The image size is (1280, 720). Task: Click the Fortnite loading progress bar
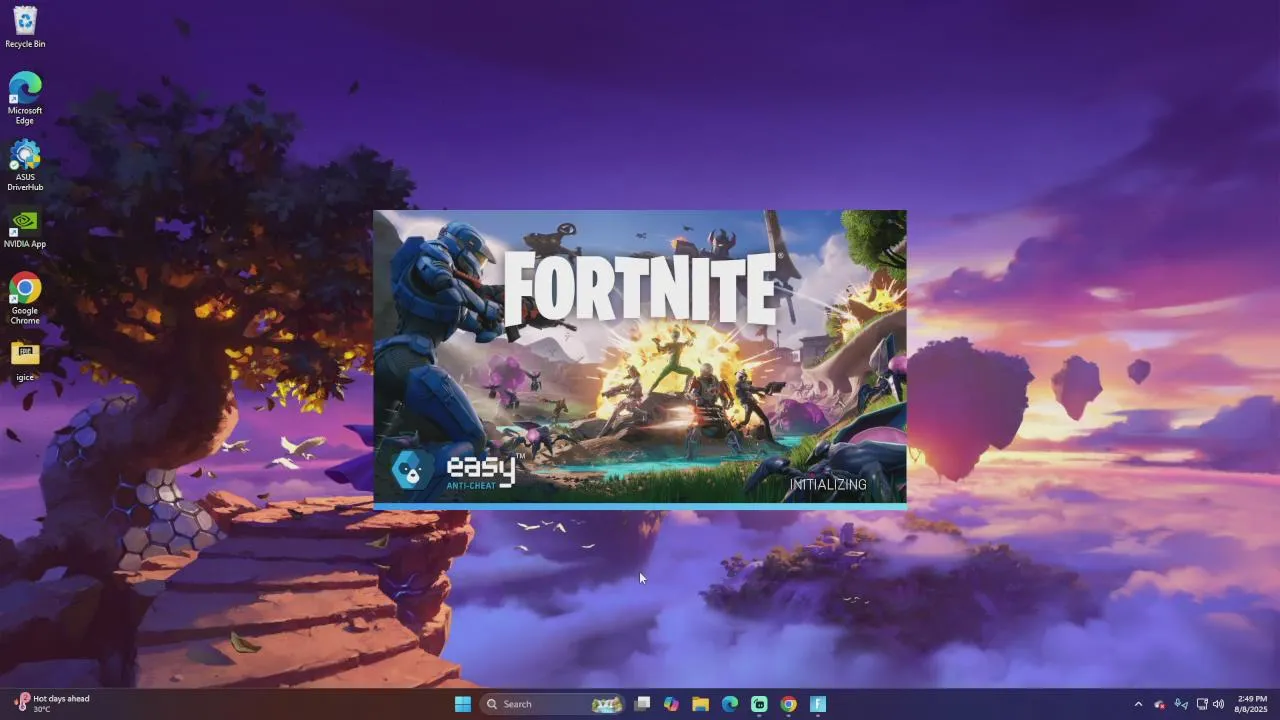(x=640, y=507)
